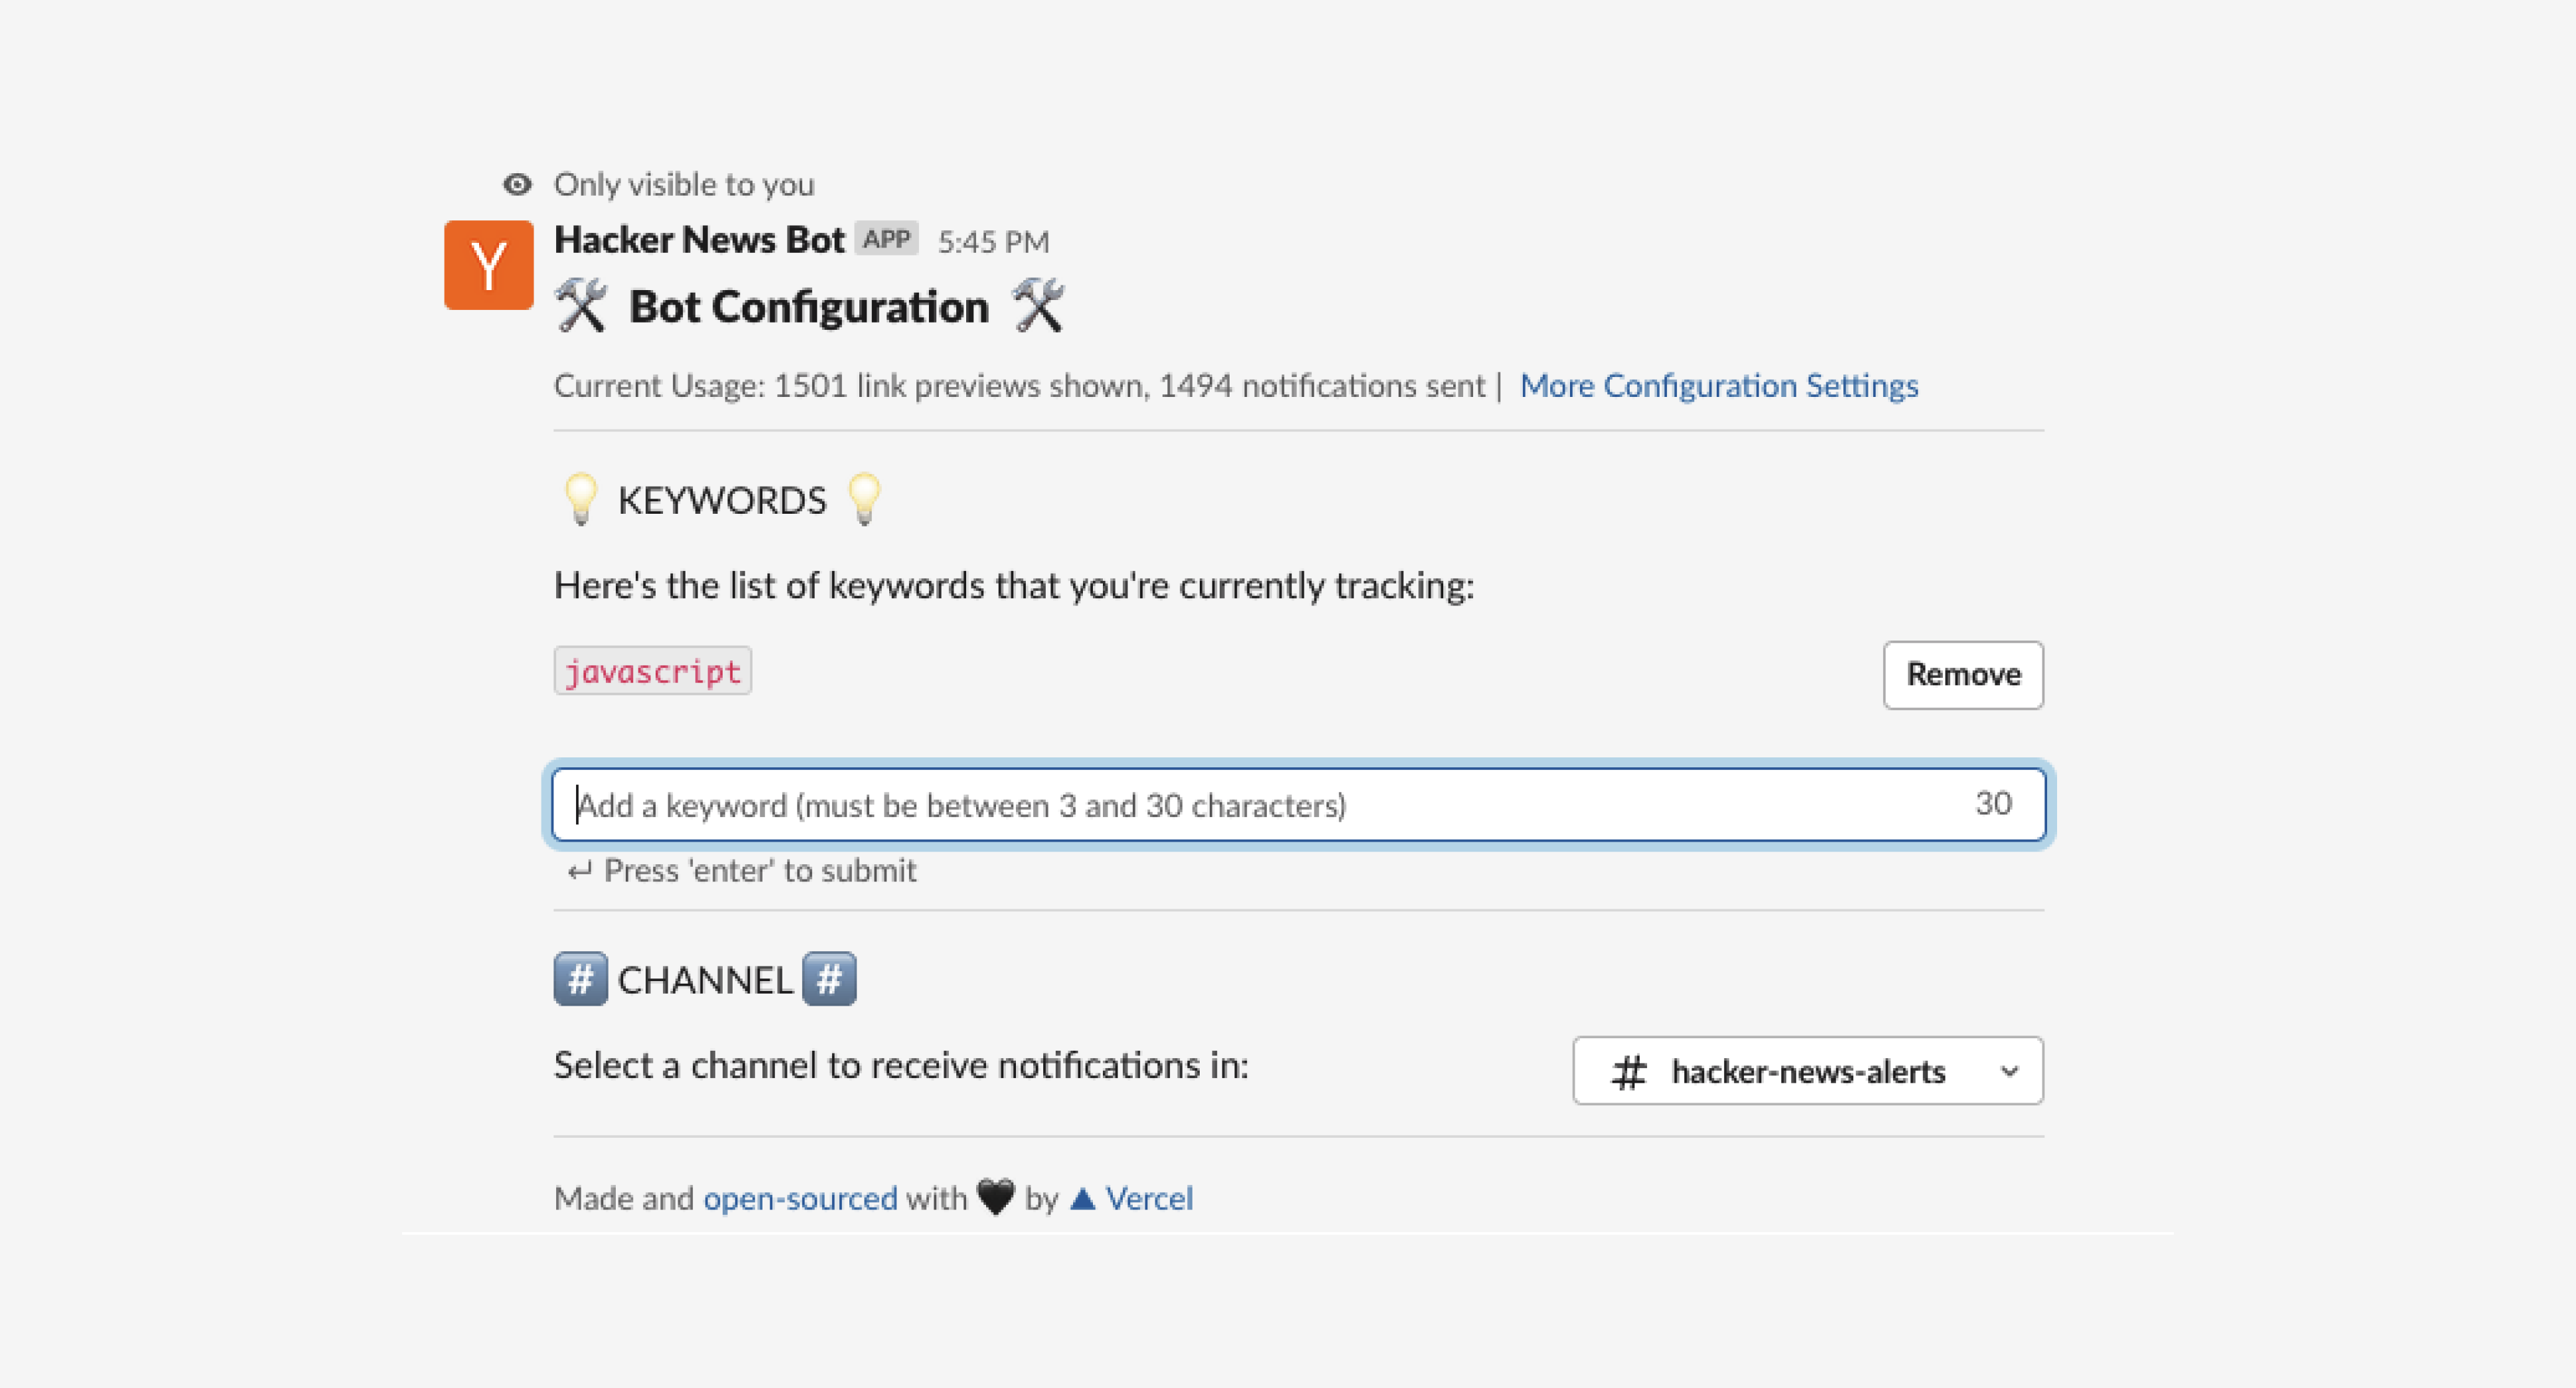This screenshot has height=1388, width=2576.
Task: Click the hash emoji before CHANNEL
Action: (580, 979)
